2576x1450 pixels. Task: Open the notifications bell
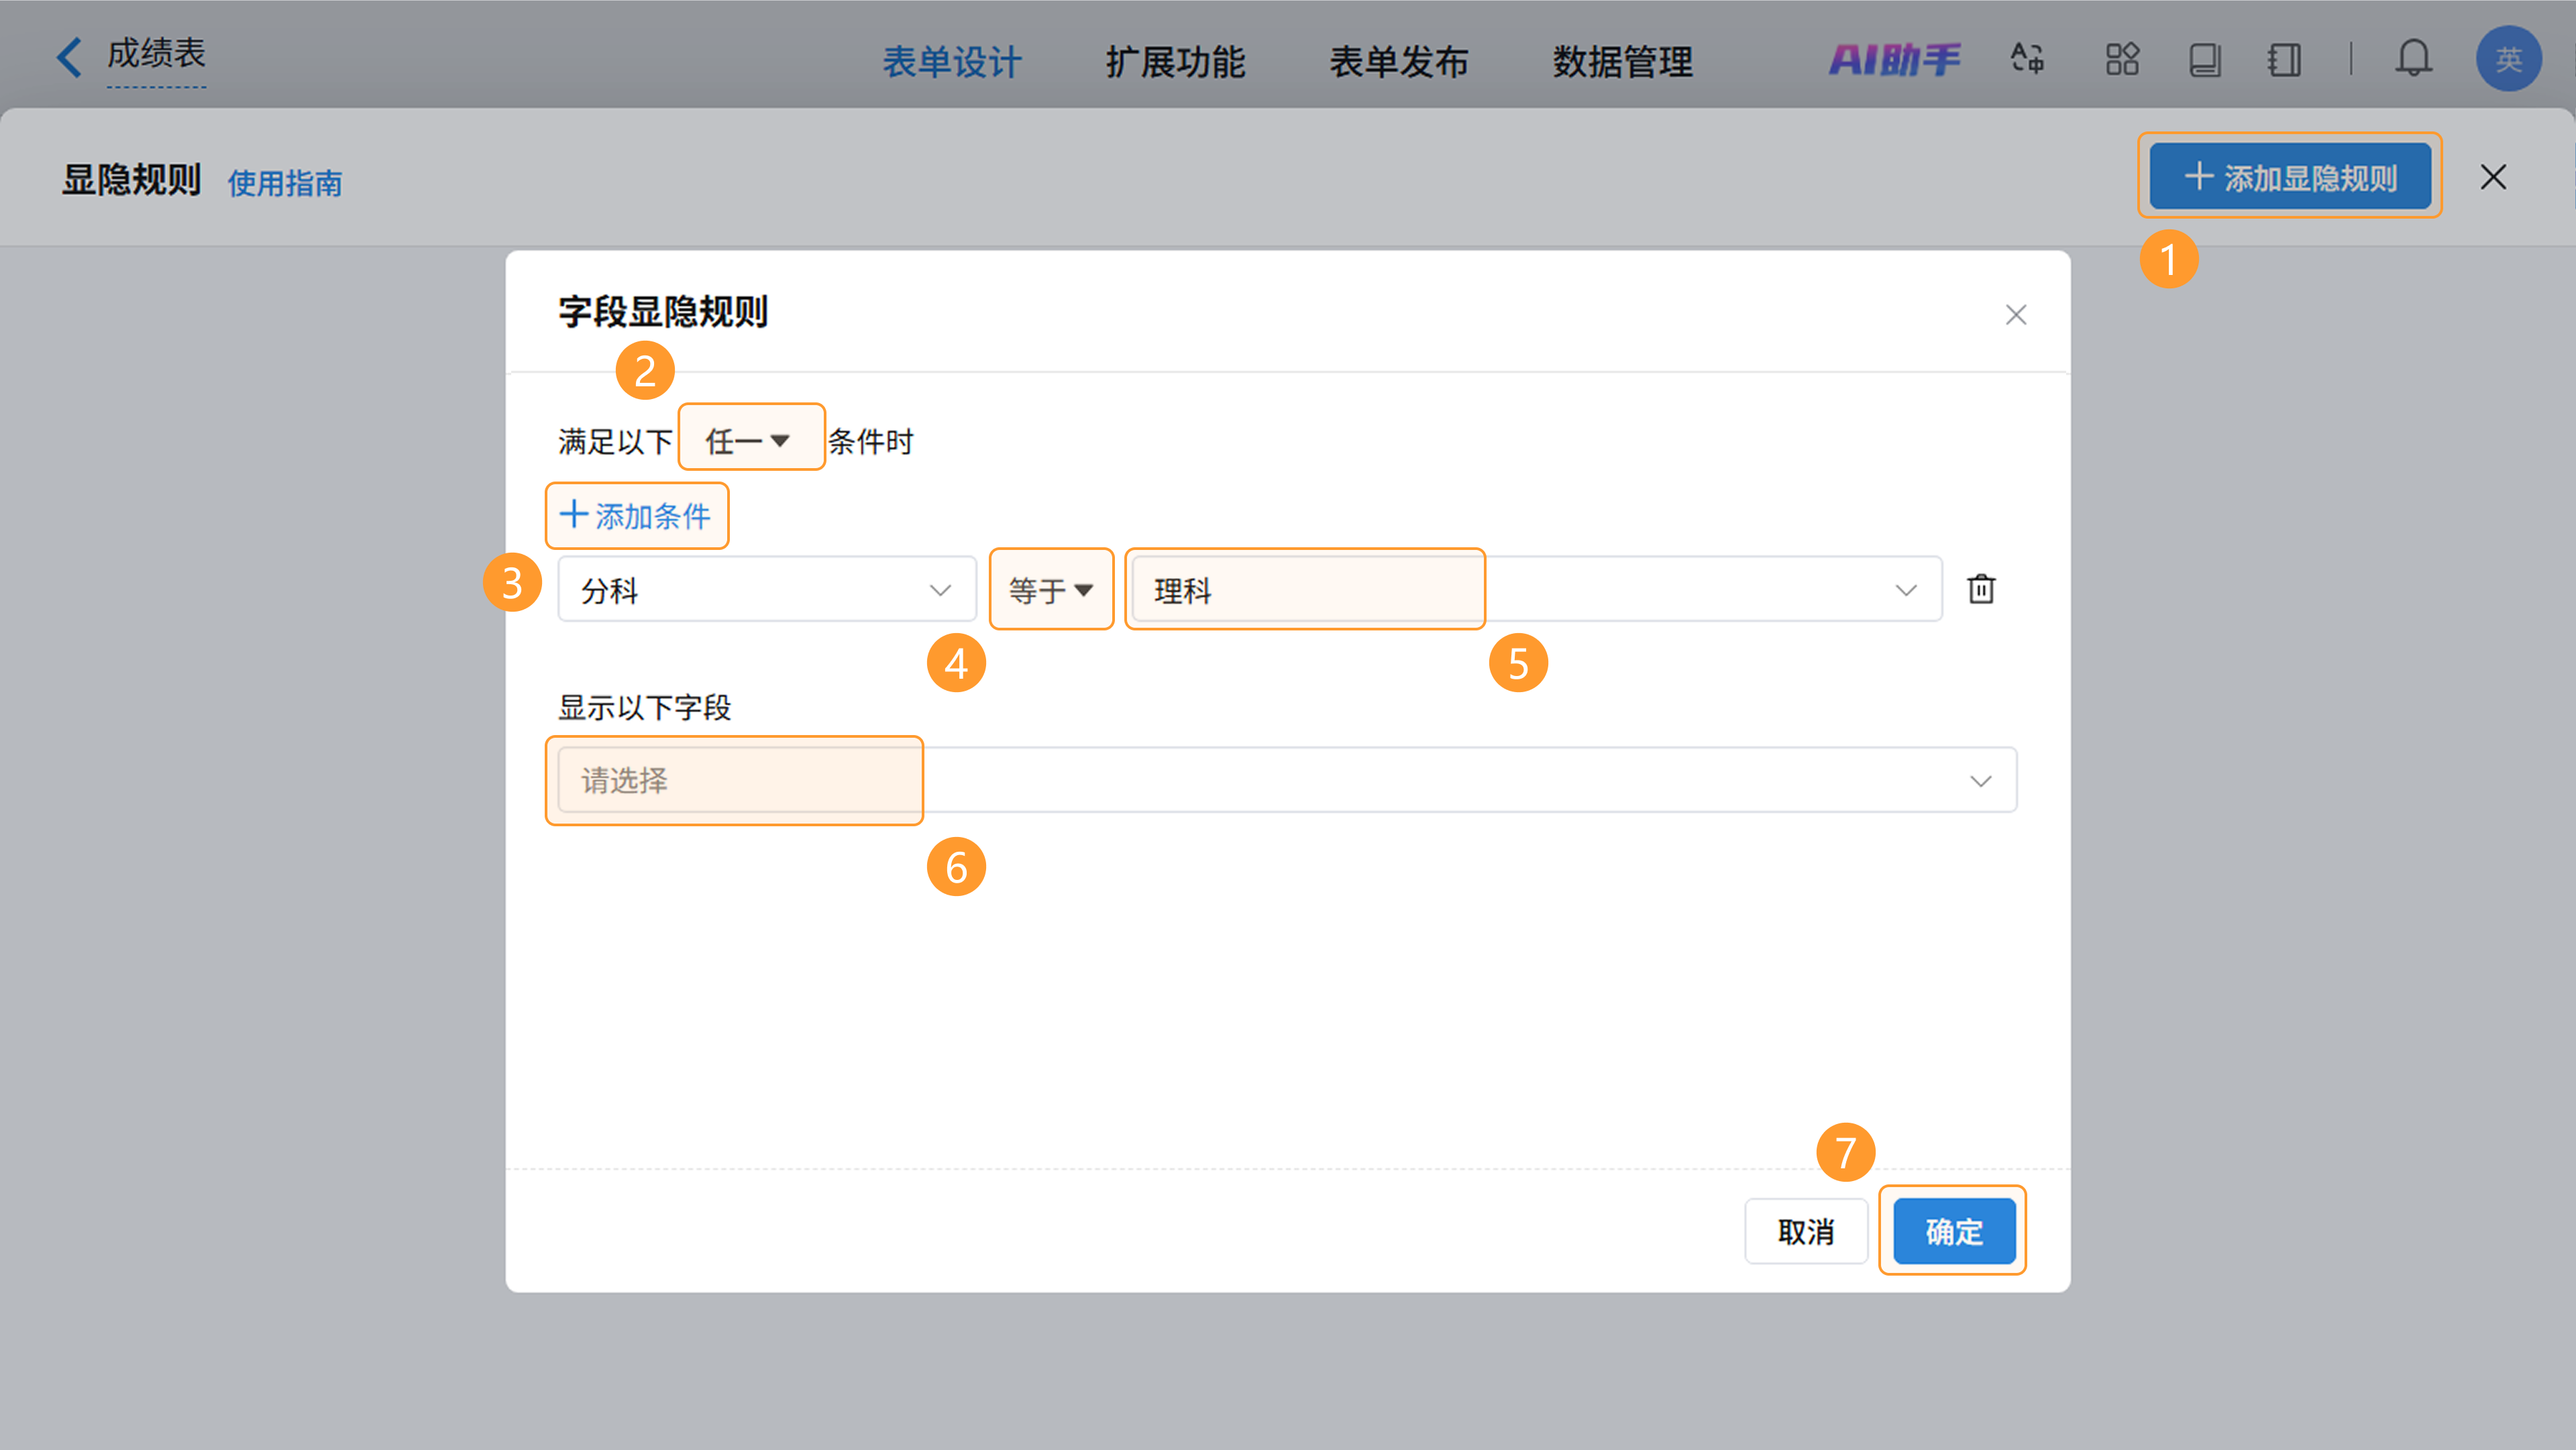click(x=2413, y=59)
